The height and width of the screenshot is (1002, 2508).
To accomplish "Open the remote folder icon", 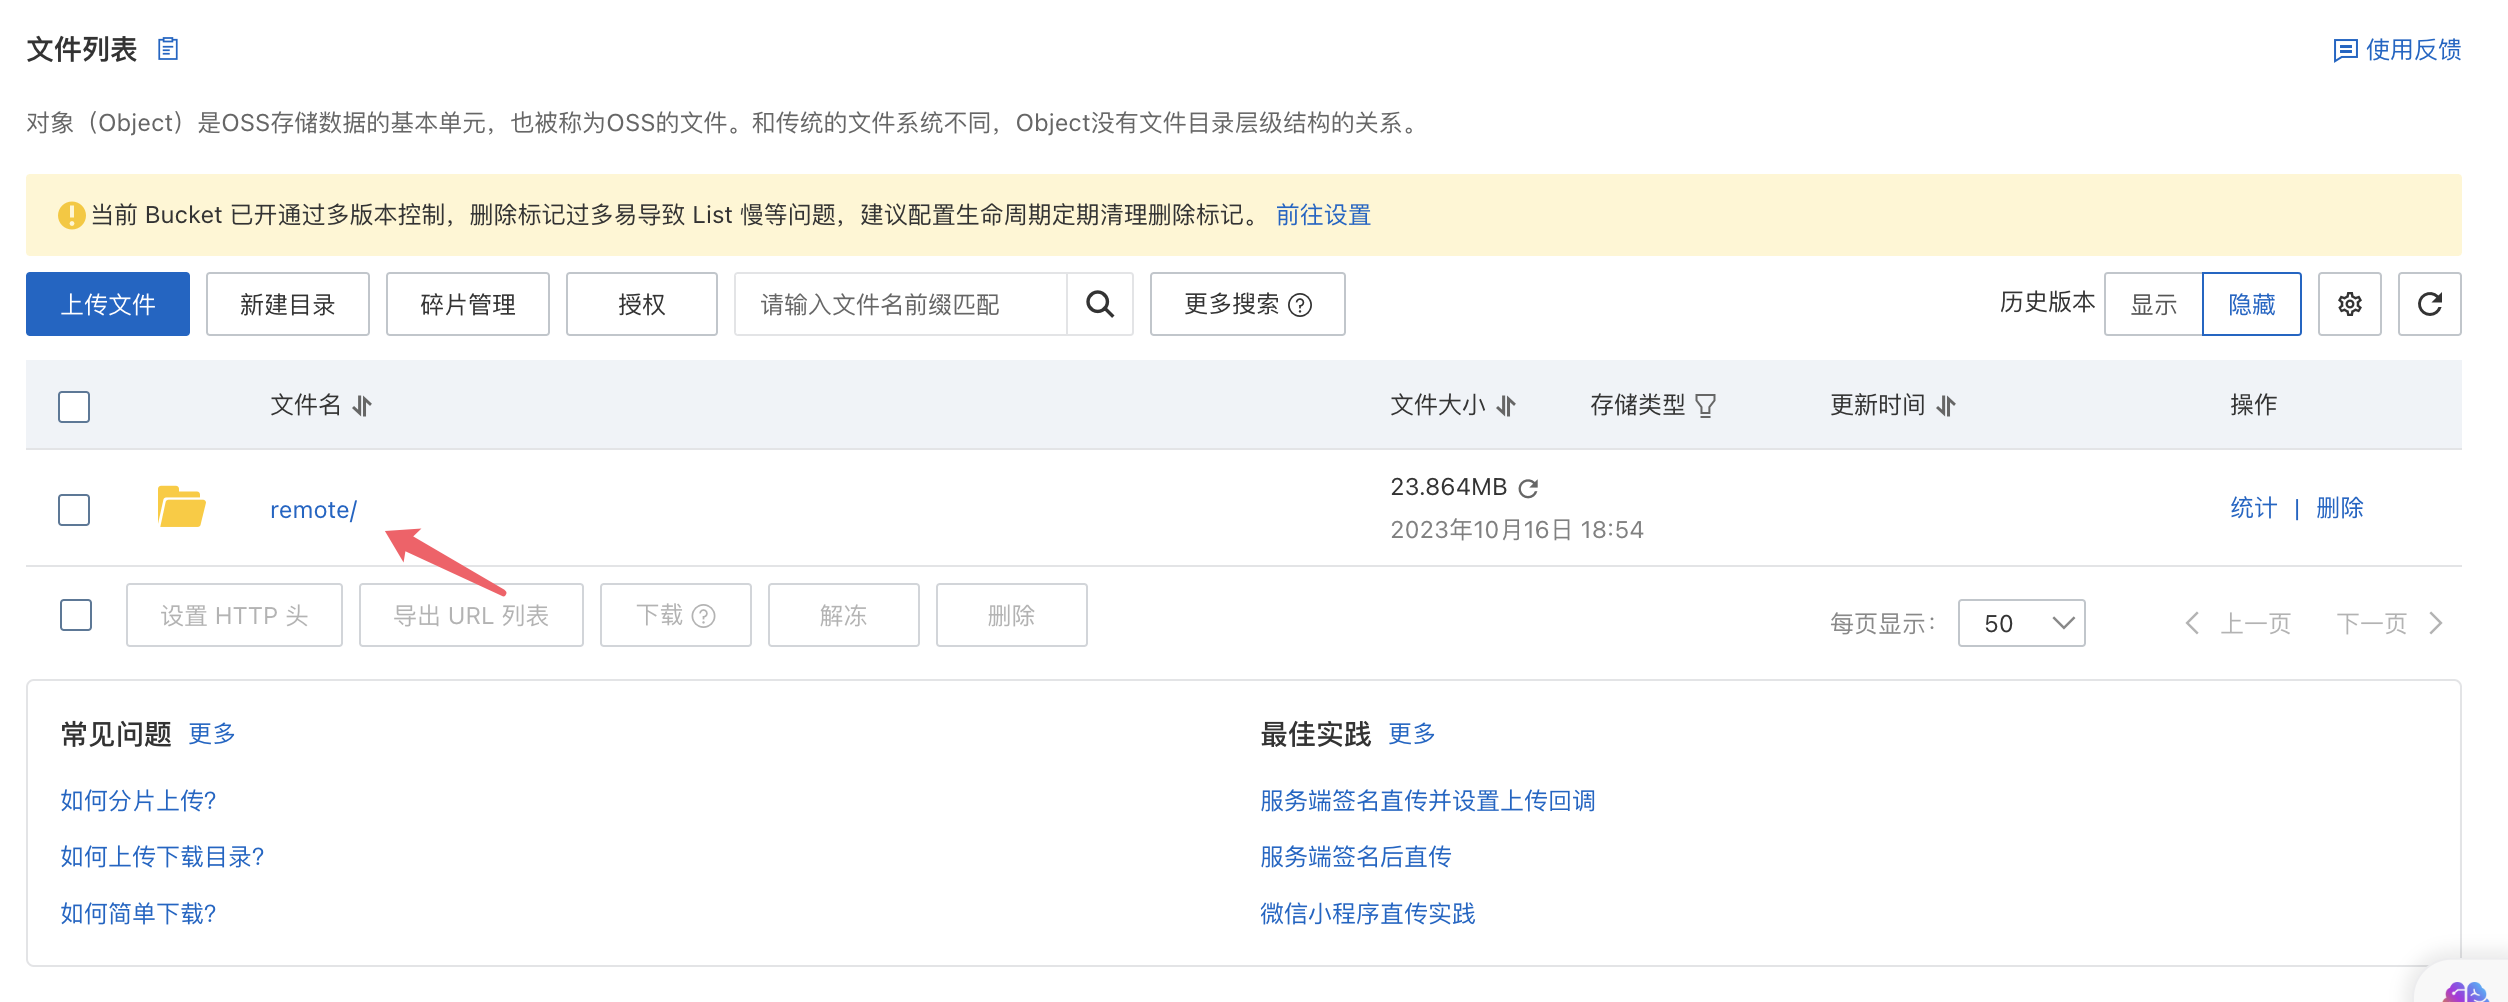I will click(x=181, y=508).
